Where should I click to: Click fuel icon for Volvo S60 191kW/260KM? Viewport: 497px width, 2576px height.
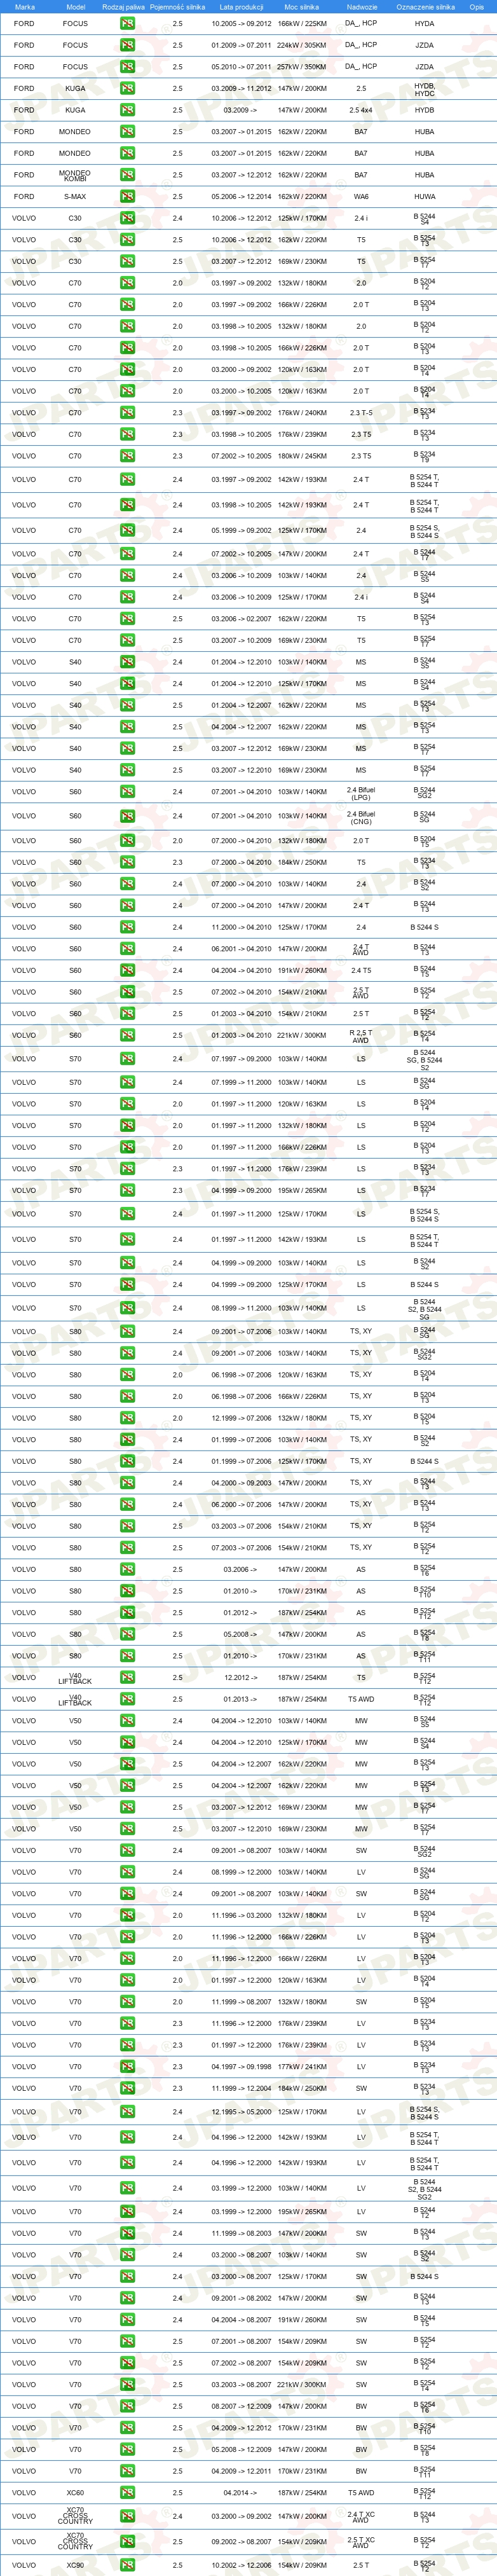pos(127,970)
